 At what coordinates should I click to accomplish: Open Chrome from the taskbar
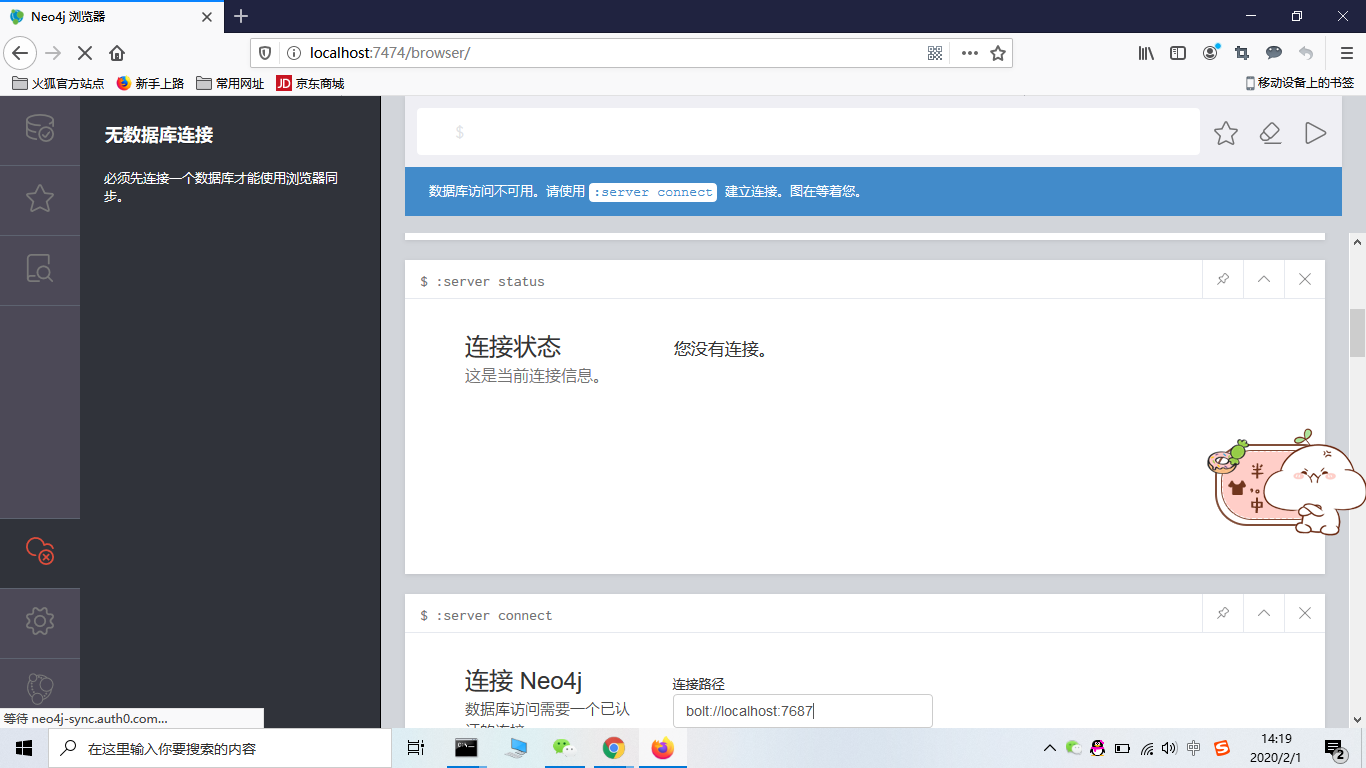point(613,748)
